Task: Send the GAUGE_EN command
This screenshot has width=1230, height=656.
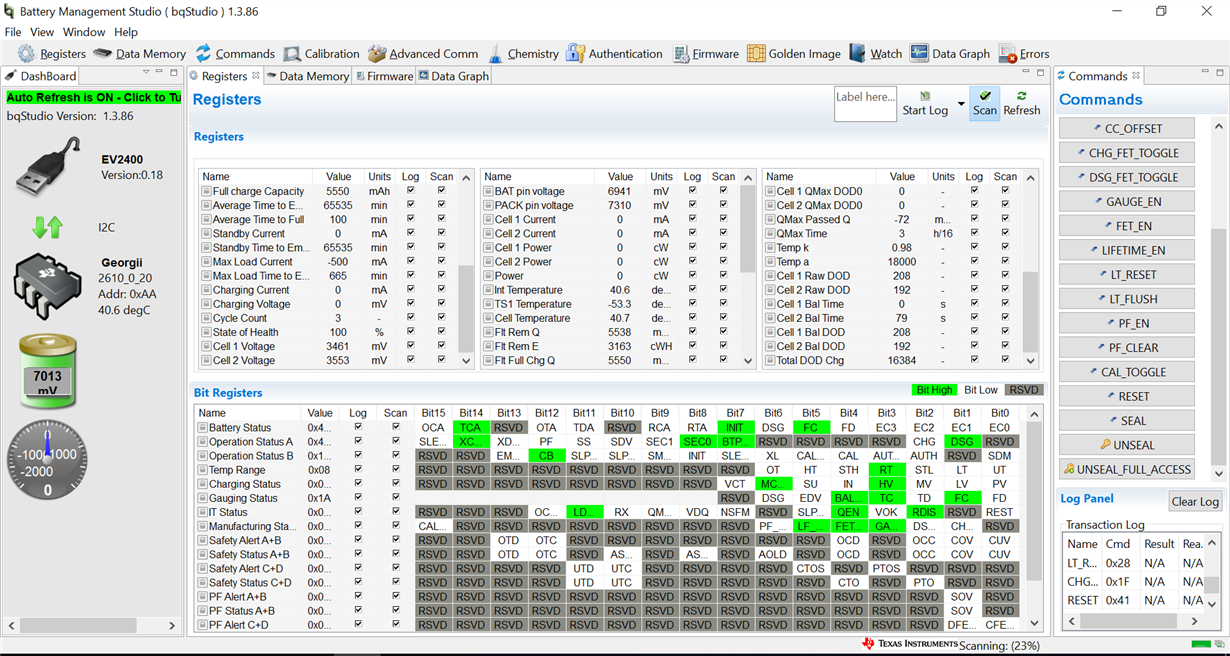Action: 1126,201
